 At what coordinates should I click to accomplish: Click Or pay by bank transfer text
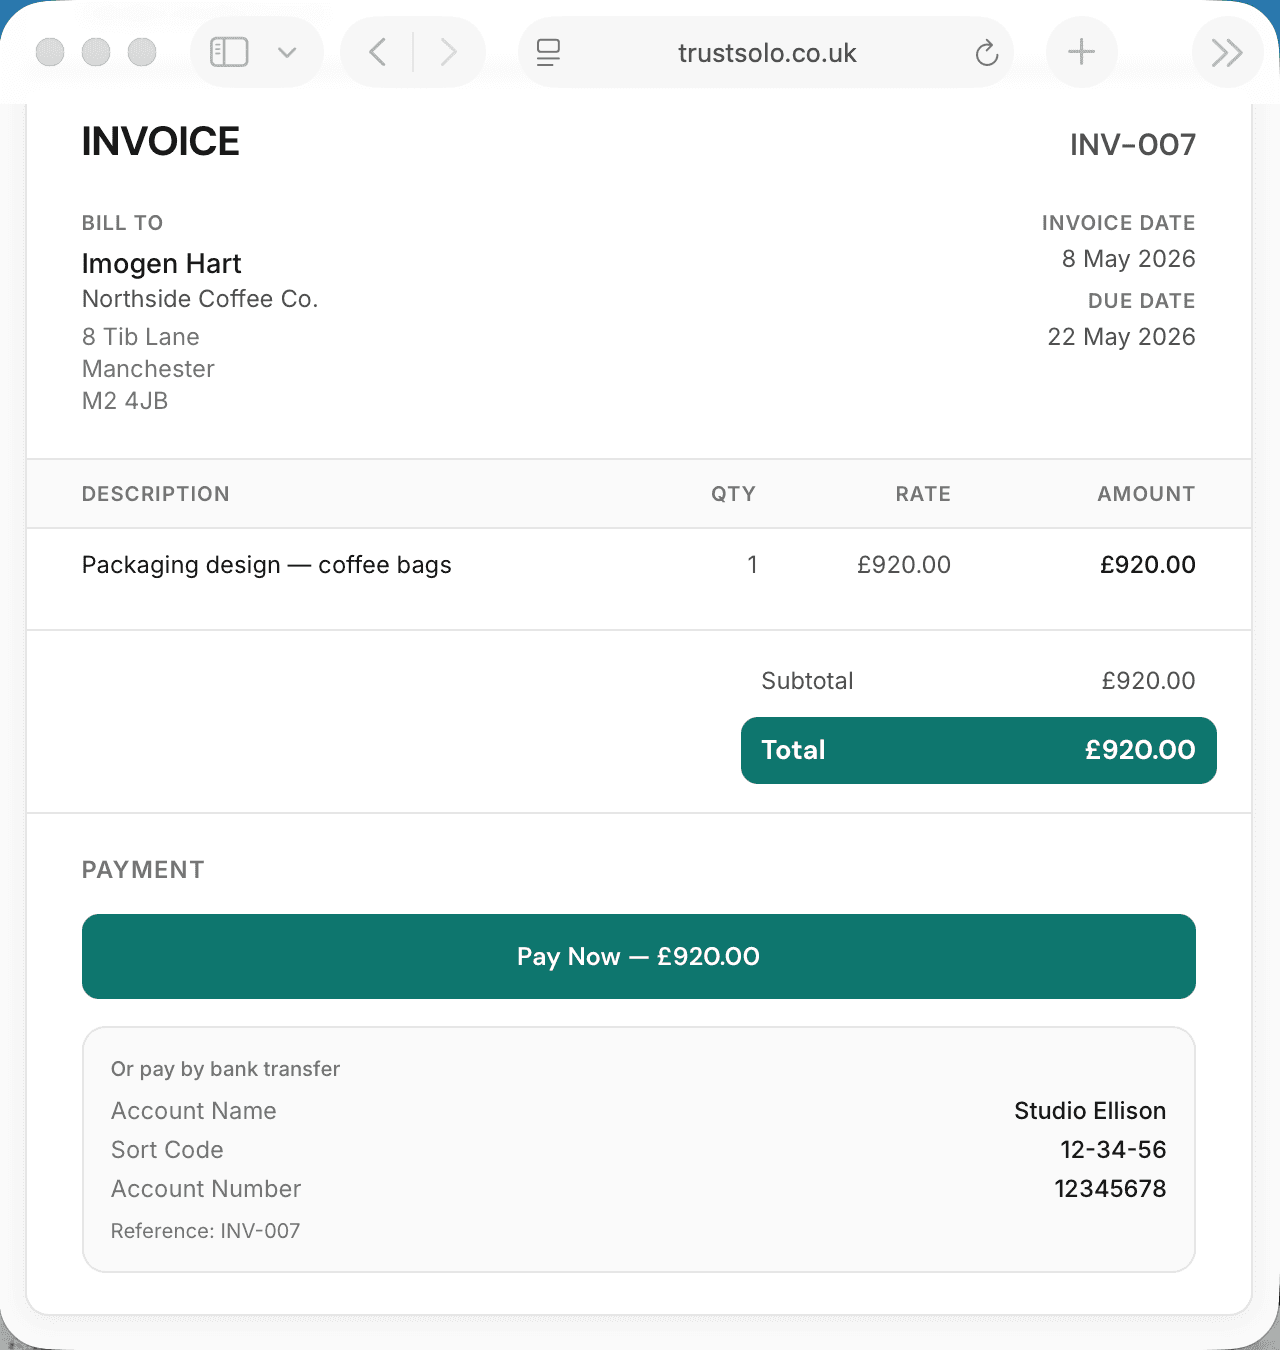coord(226,1069)
